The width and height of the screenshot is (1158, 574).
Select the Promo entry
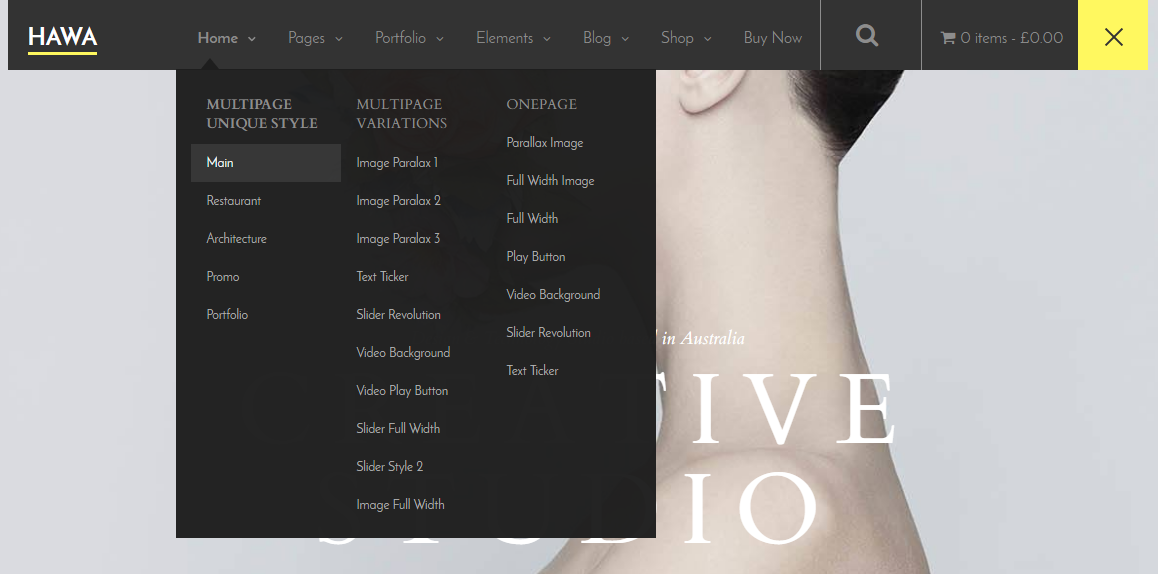click(x=223, y=277)
